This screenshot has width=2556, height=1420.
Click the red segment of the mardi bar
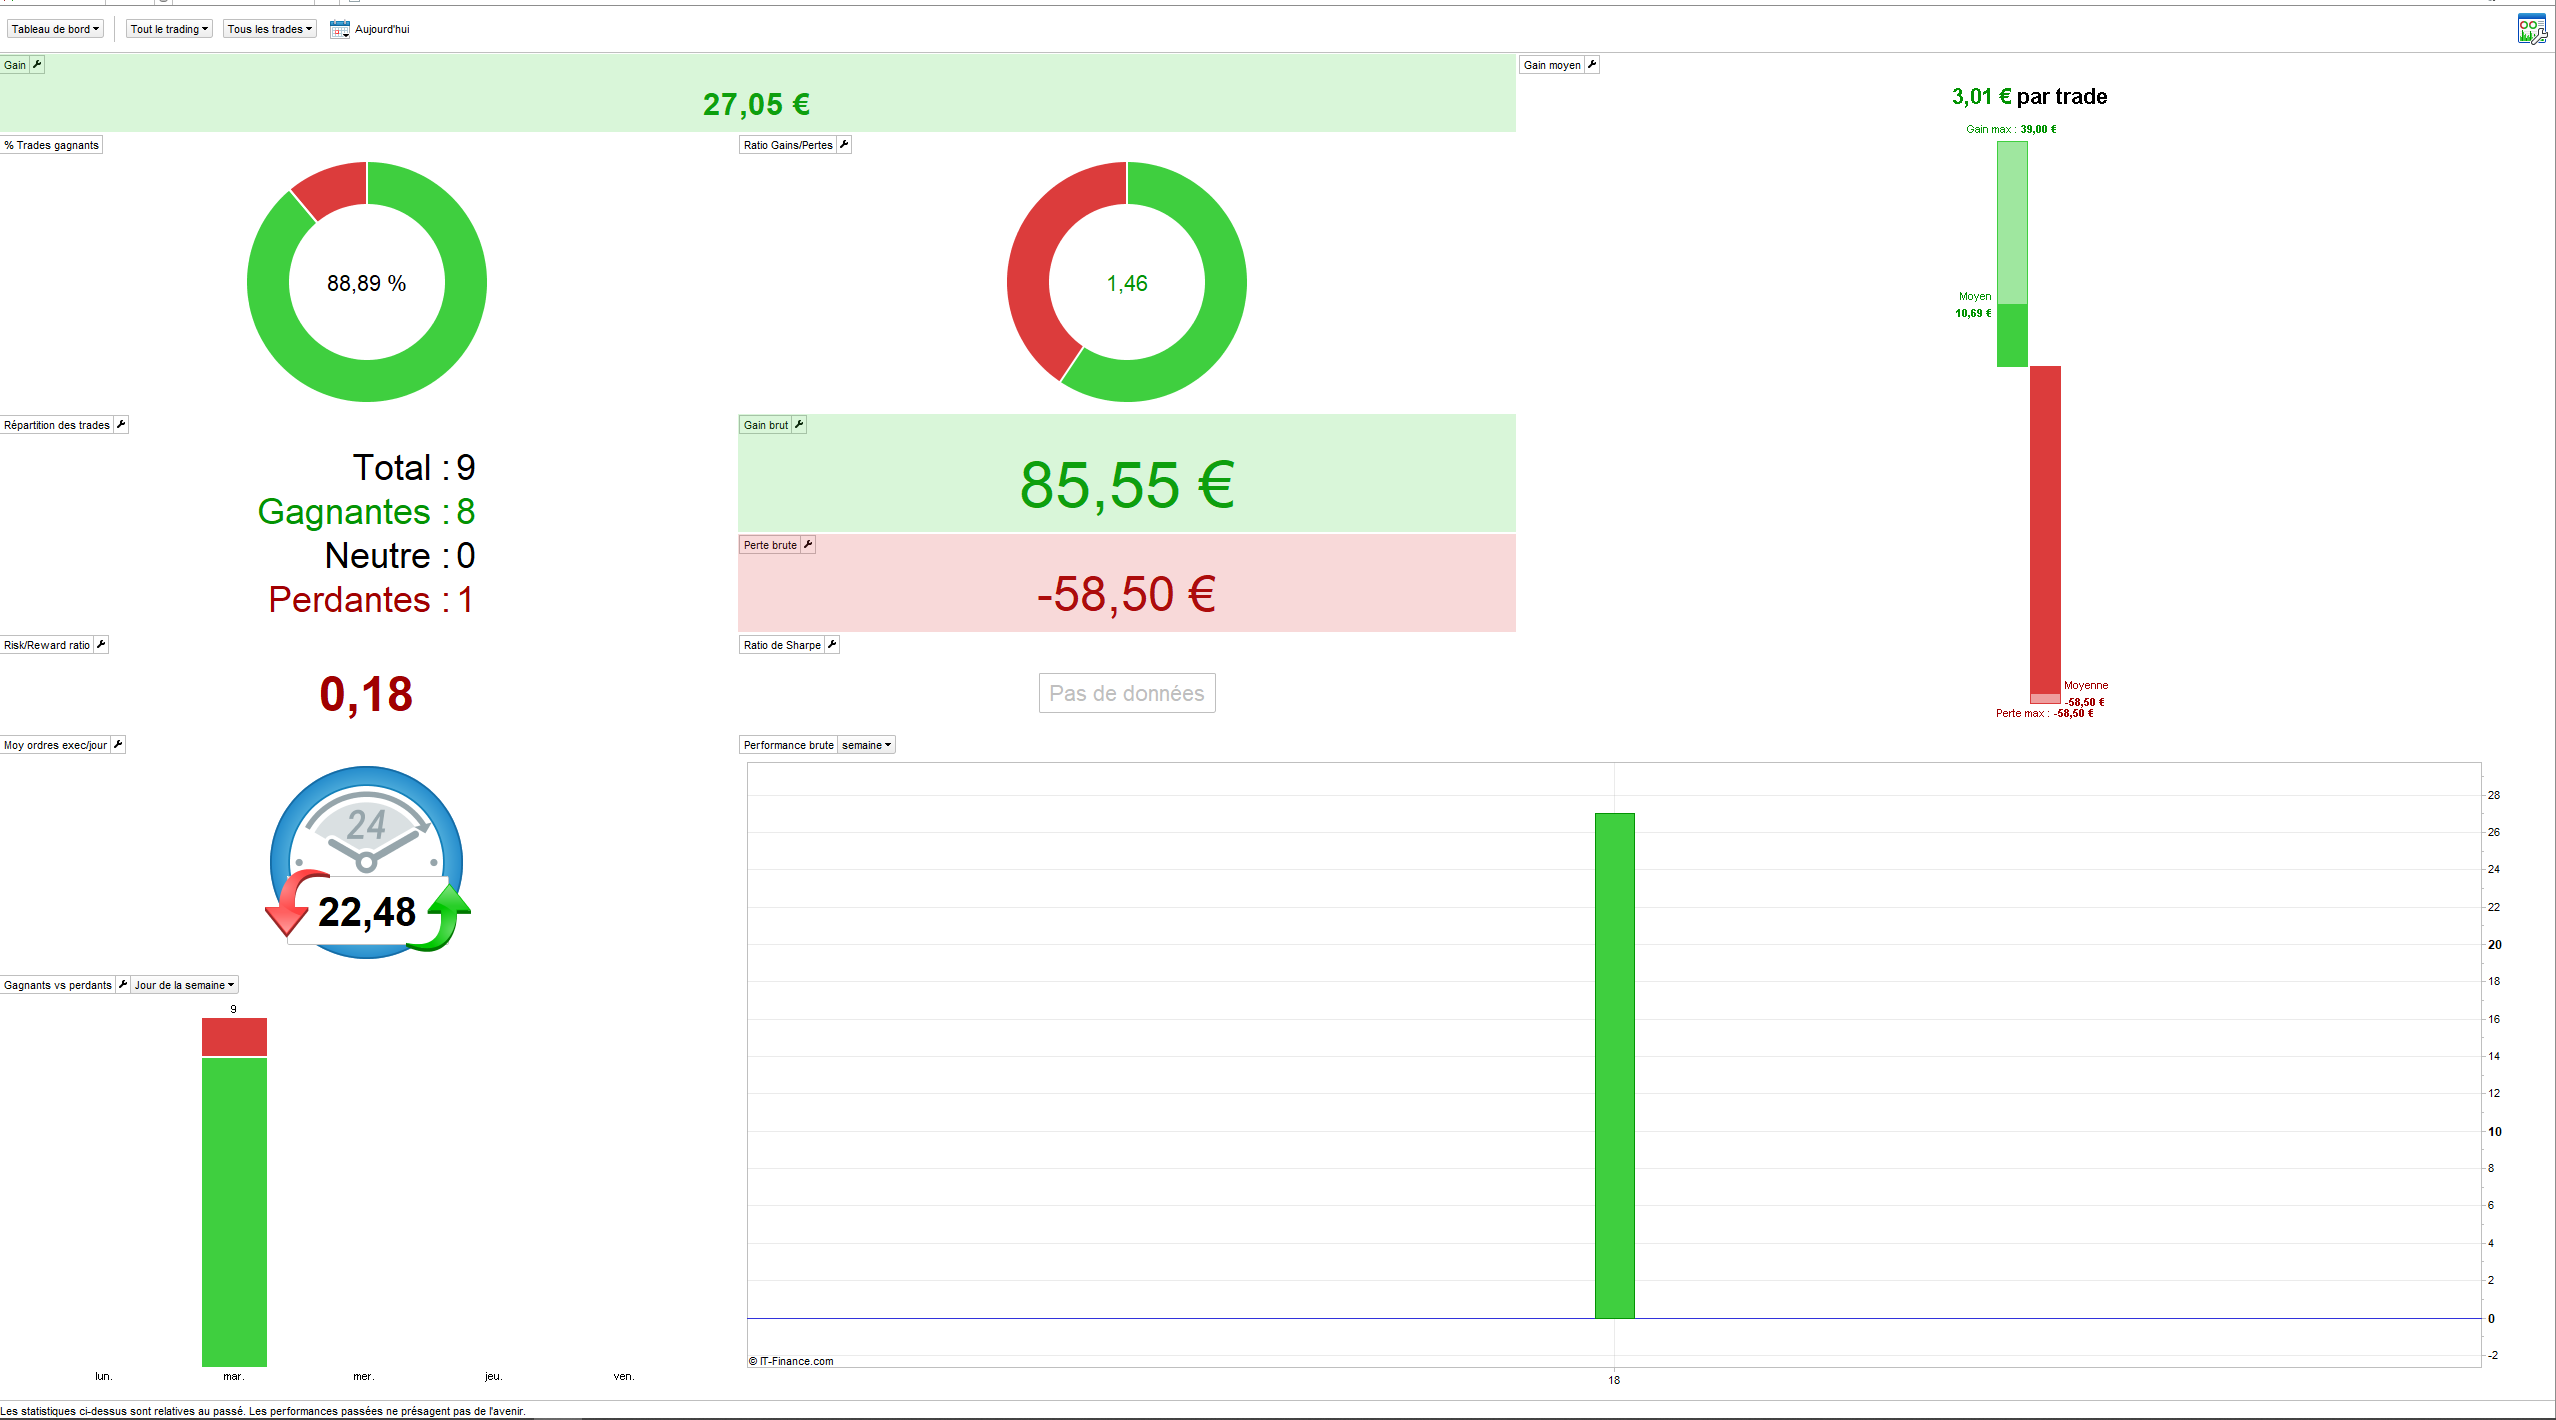[x=234, y=1037]
